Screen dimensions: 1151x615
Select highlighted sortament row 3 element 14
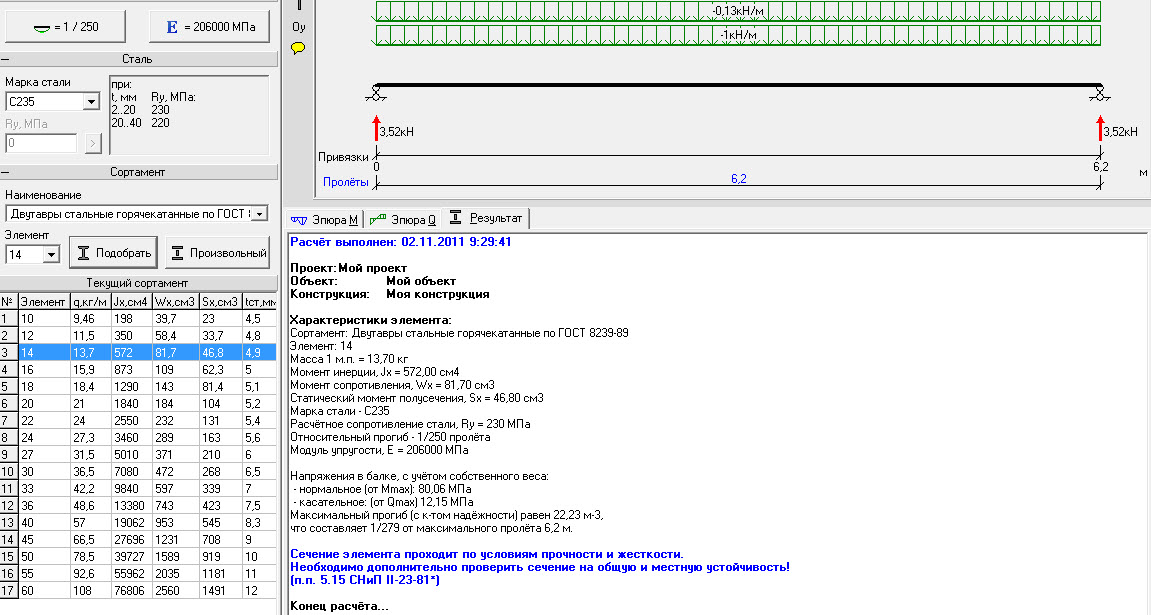pyautogui.click(x=138, y=352)
